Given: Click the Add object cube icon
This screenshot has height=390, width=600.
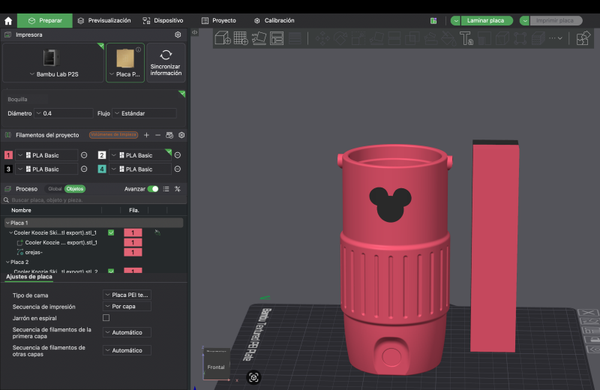Looking at the screenshot, I should click(x=223, y=38).
